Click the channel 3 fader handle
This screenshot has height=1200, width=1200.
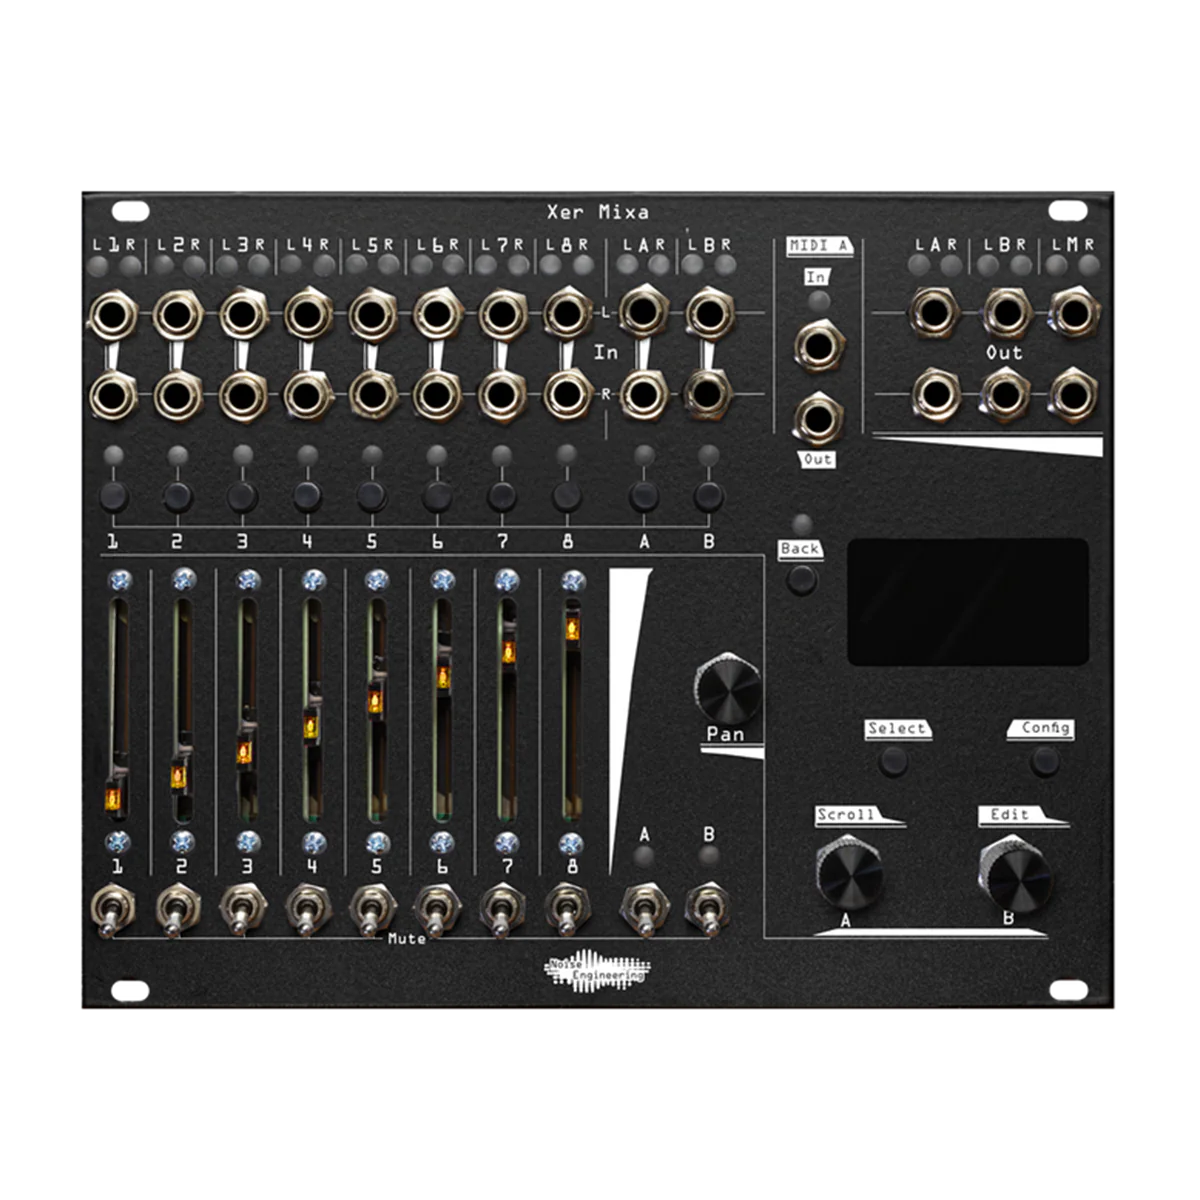(244, 752)
